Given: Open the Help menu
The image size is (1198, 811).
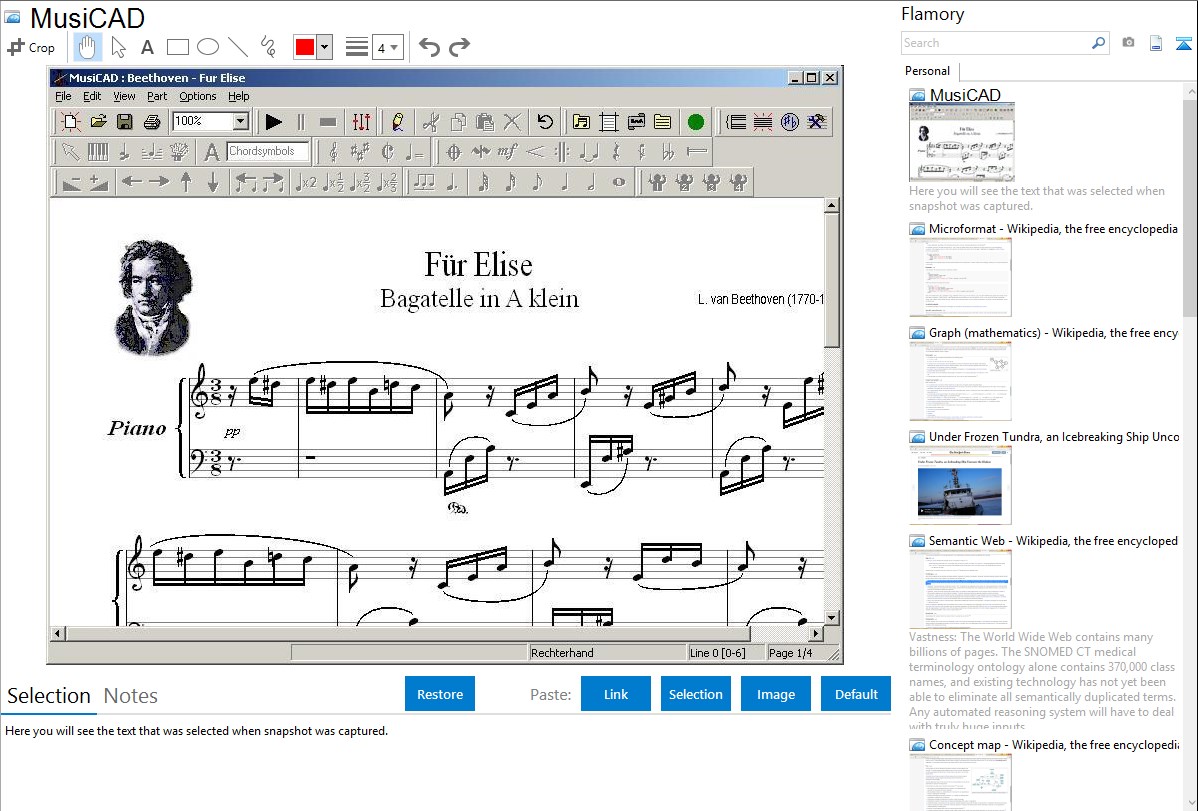Looking at the screenshot, I should pyautogui.click(x=238, y=96).
